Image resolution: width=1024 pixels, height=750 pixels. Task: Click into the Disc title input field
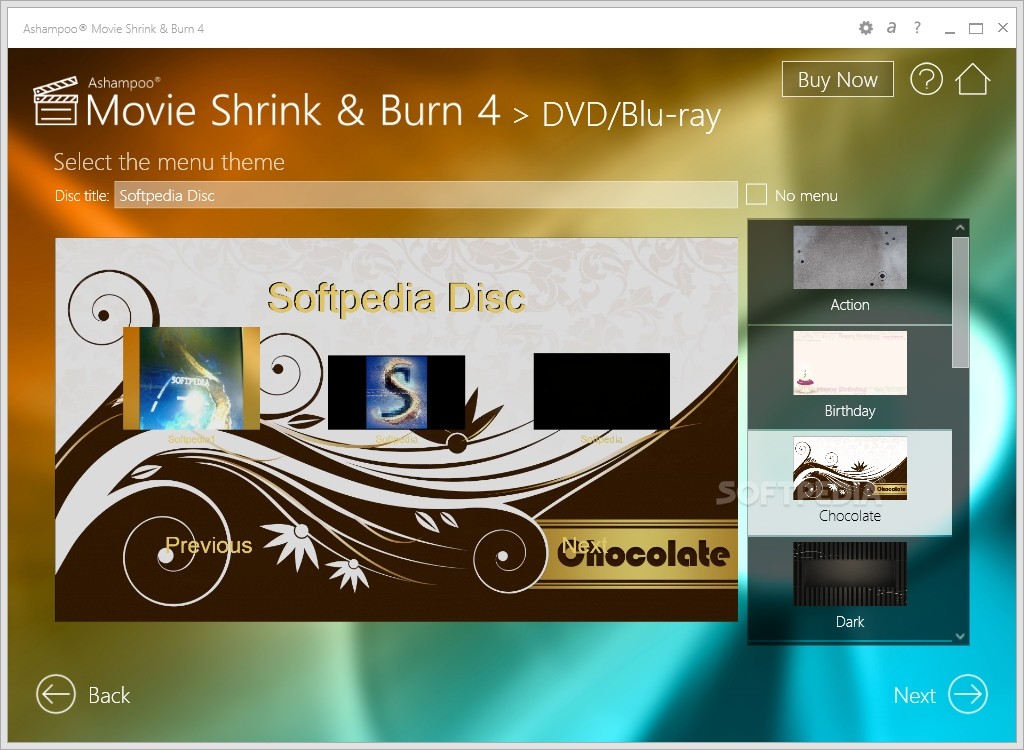pyautogui.click(x=426, y=195)
